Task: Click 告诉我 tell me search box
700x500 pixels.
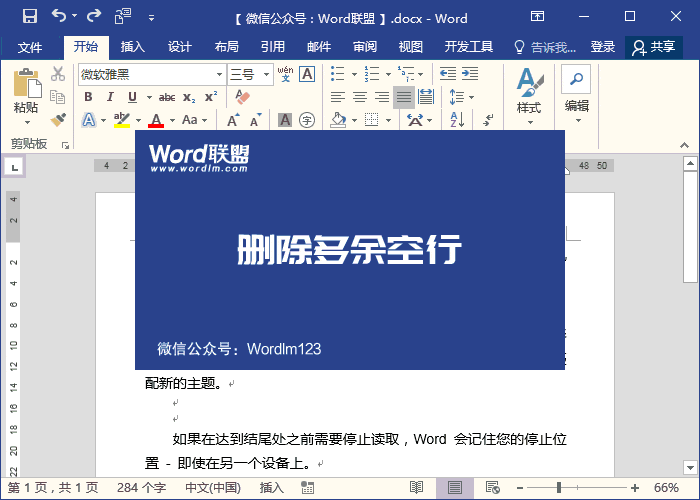Action: tap(545, 47)
